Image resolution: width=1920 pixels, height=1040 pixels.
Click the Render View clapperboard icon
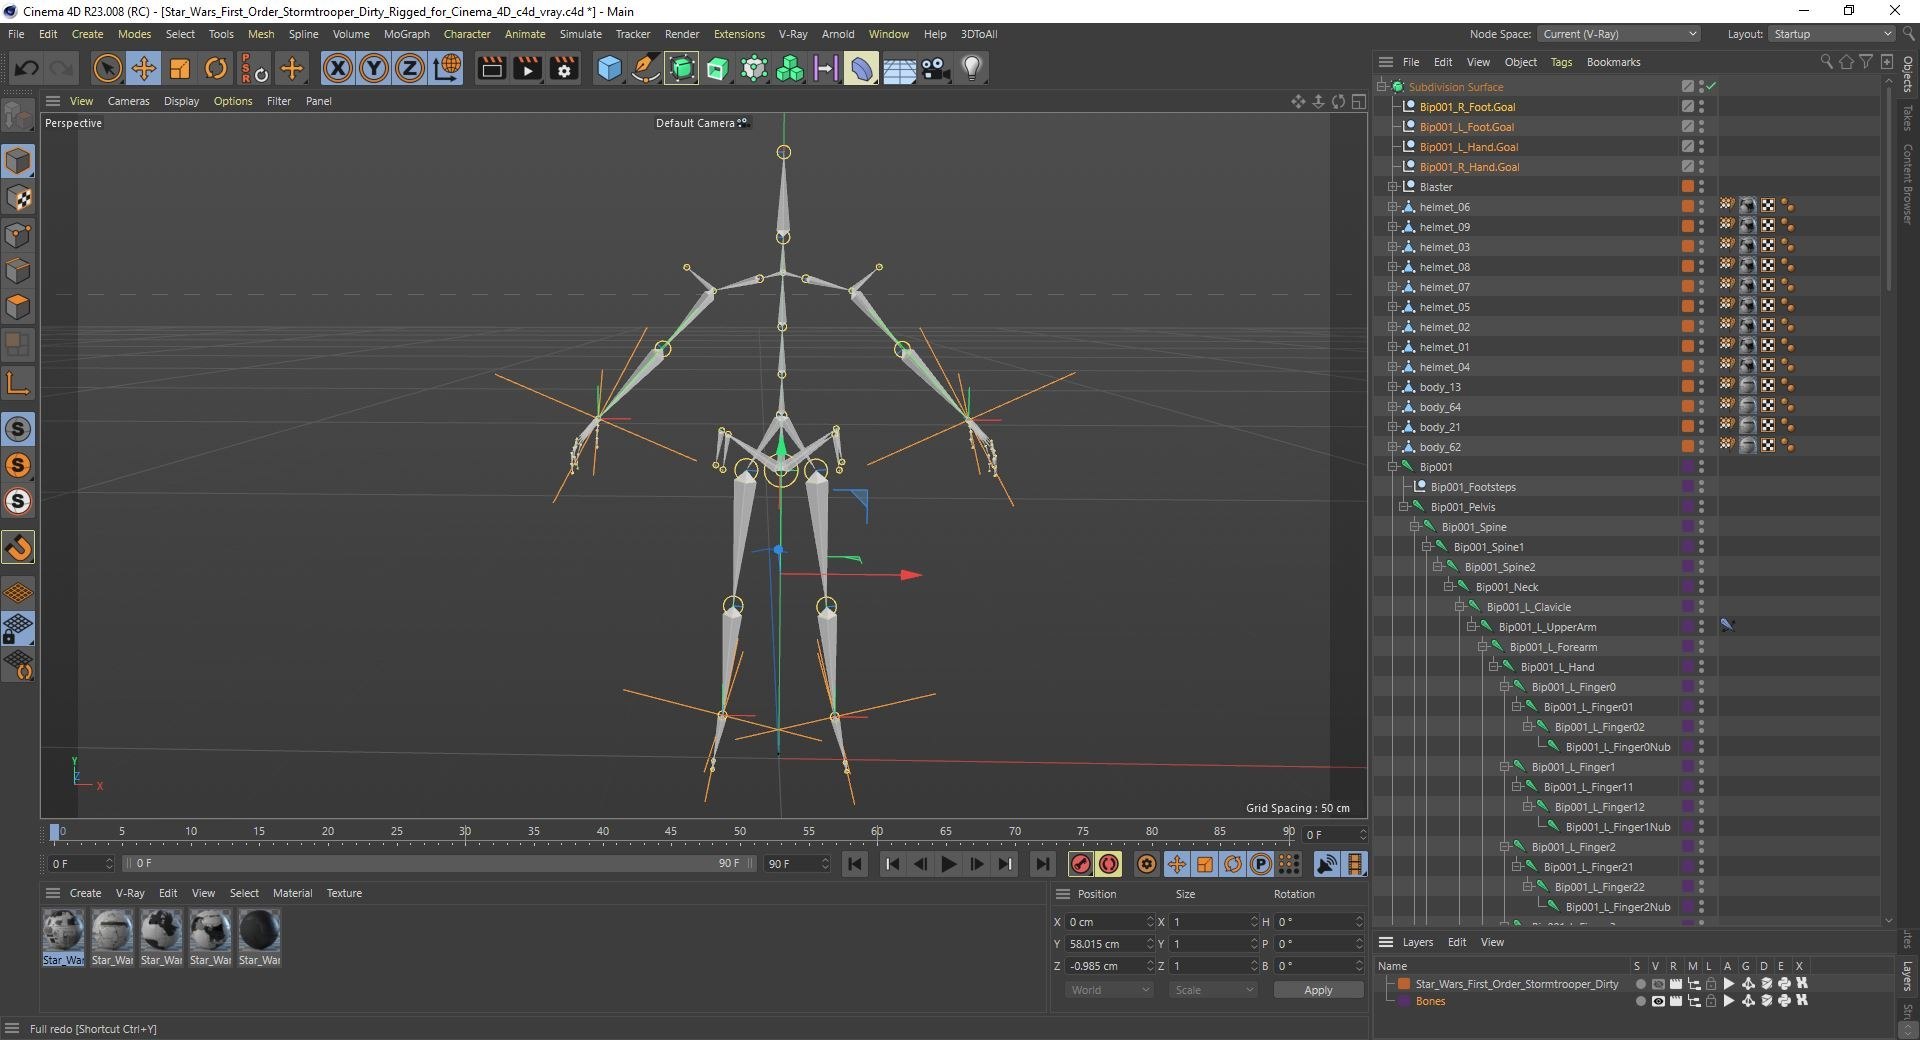491,69
